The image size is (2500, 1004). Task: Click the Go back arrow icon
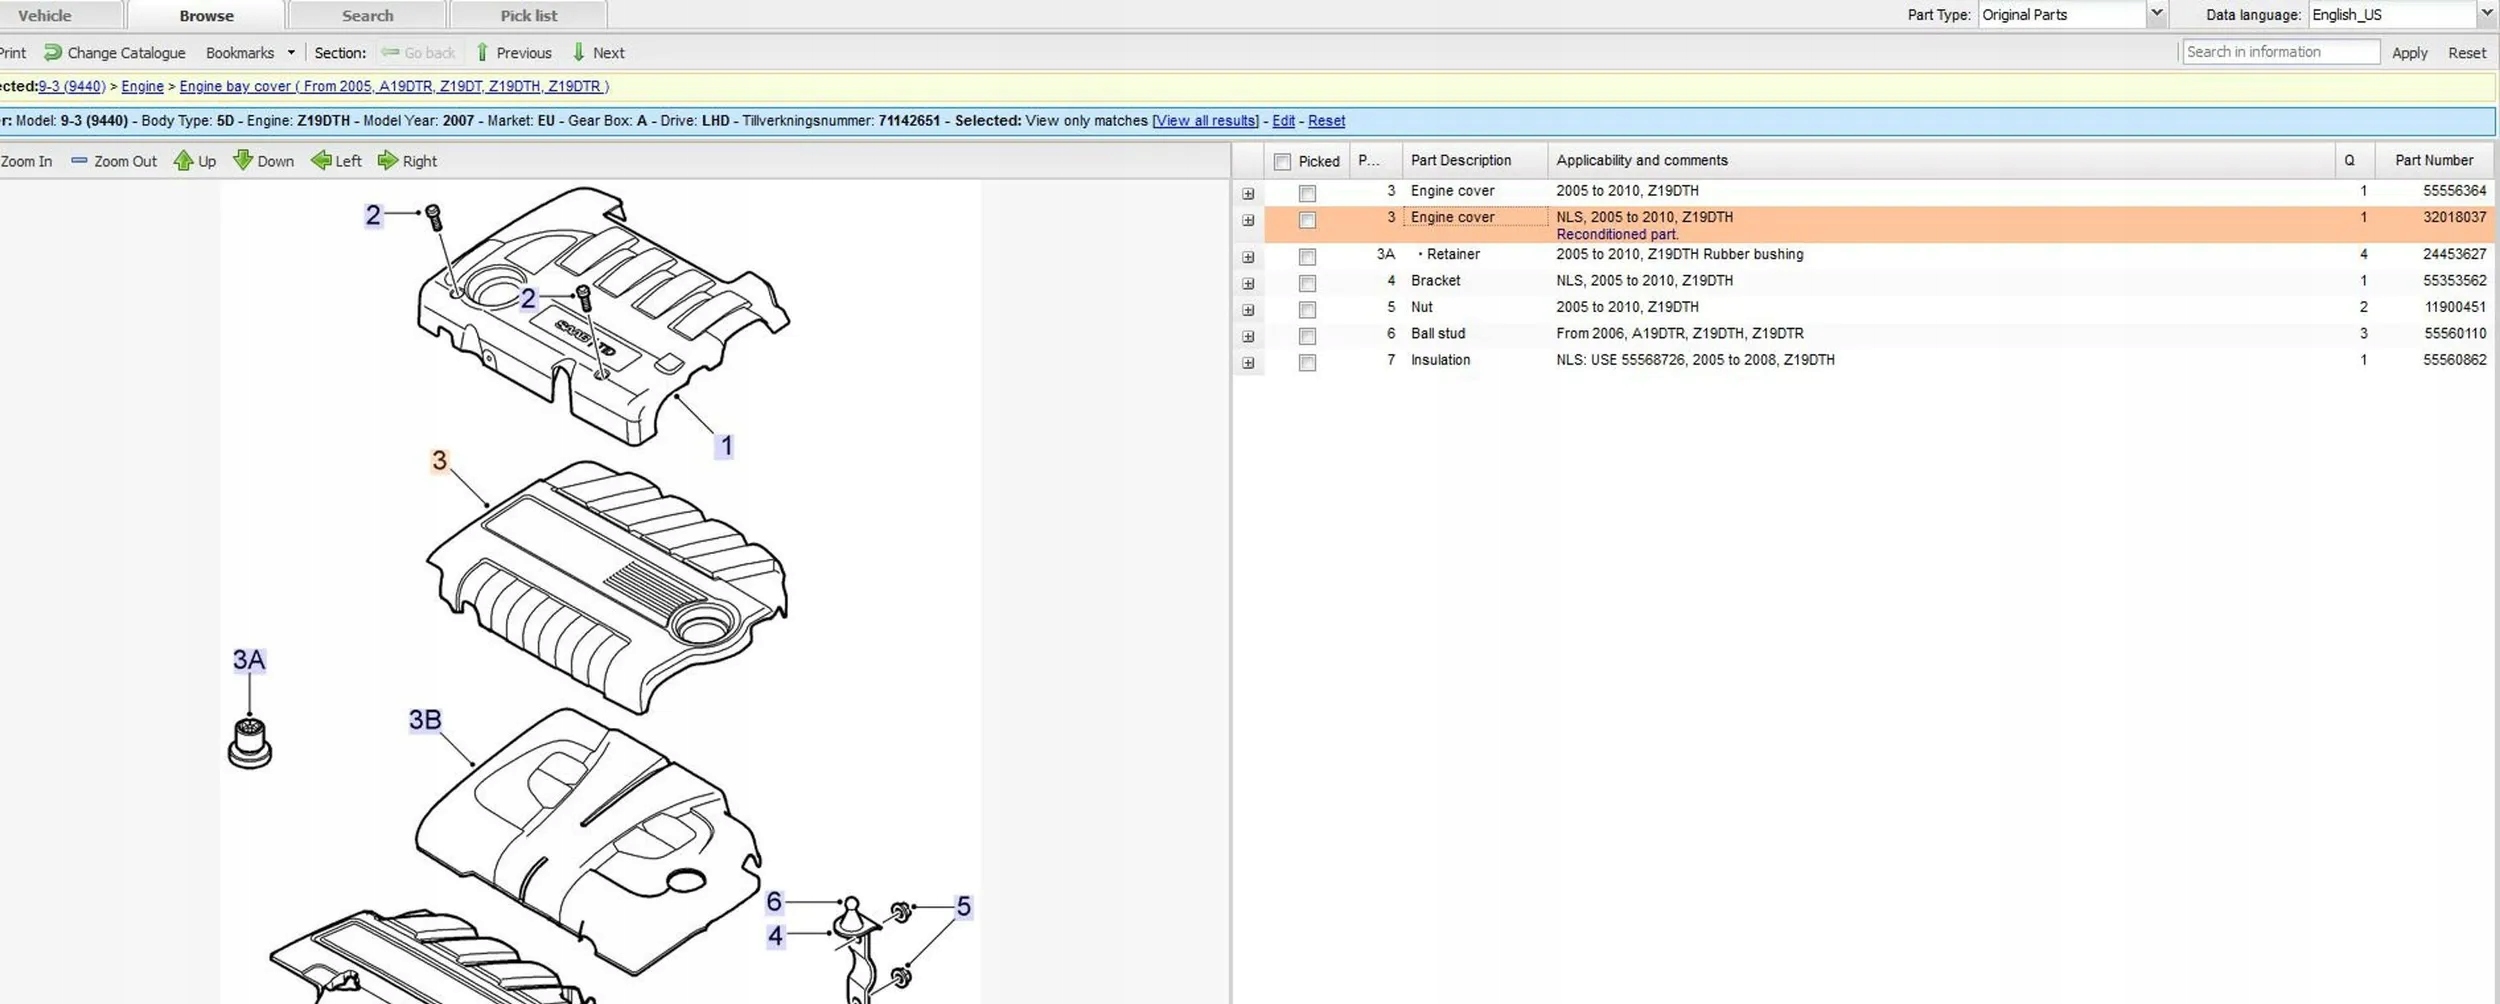pos(390,53)
